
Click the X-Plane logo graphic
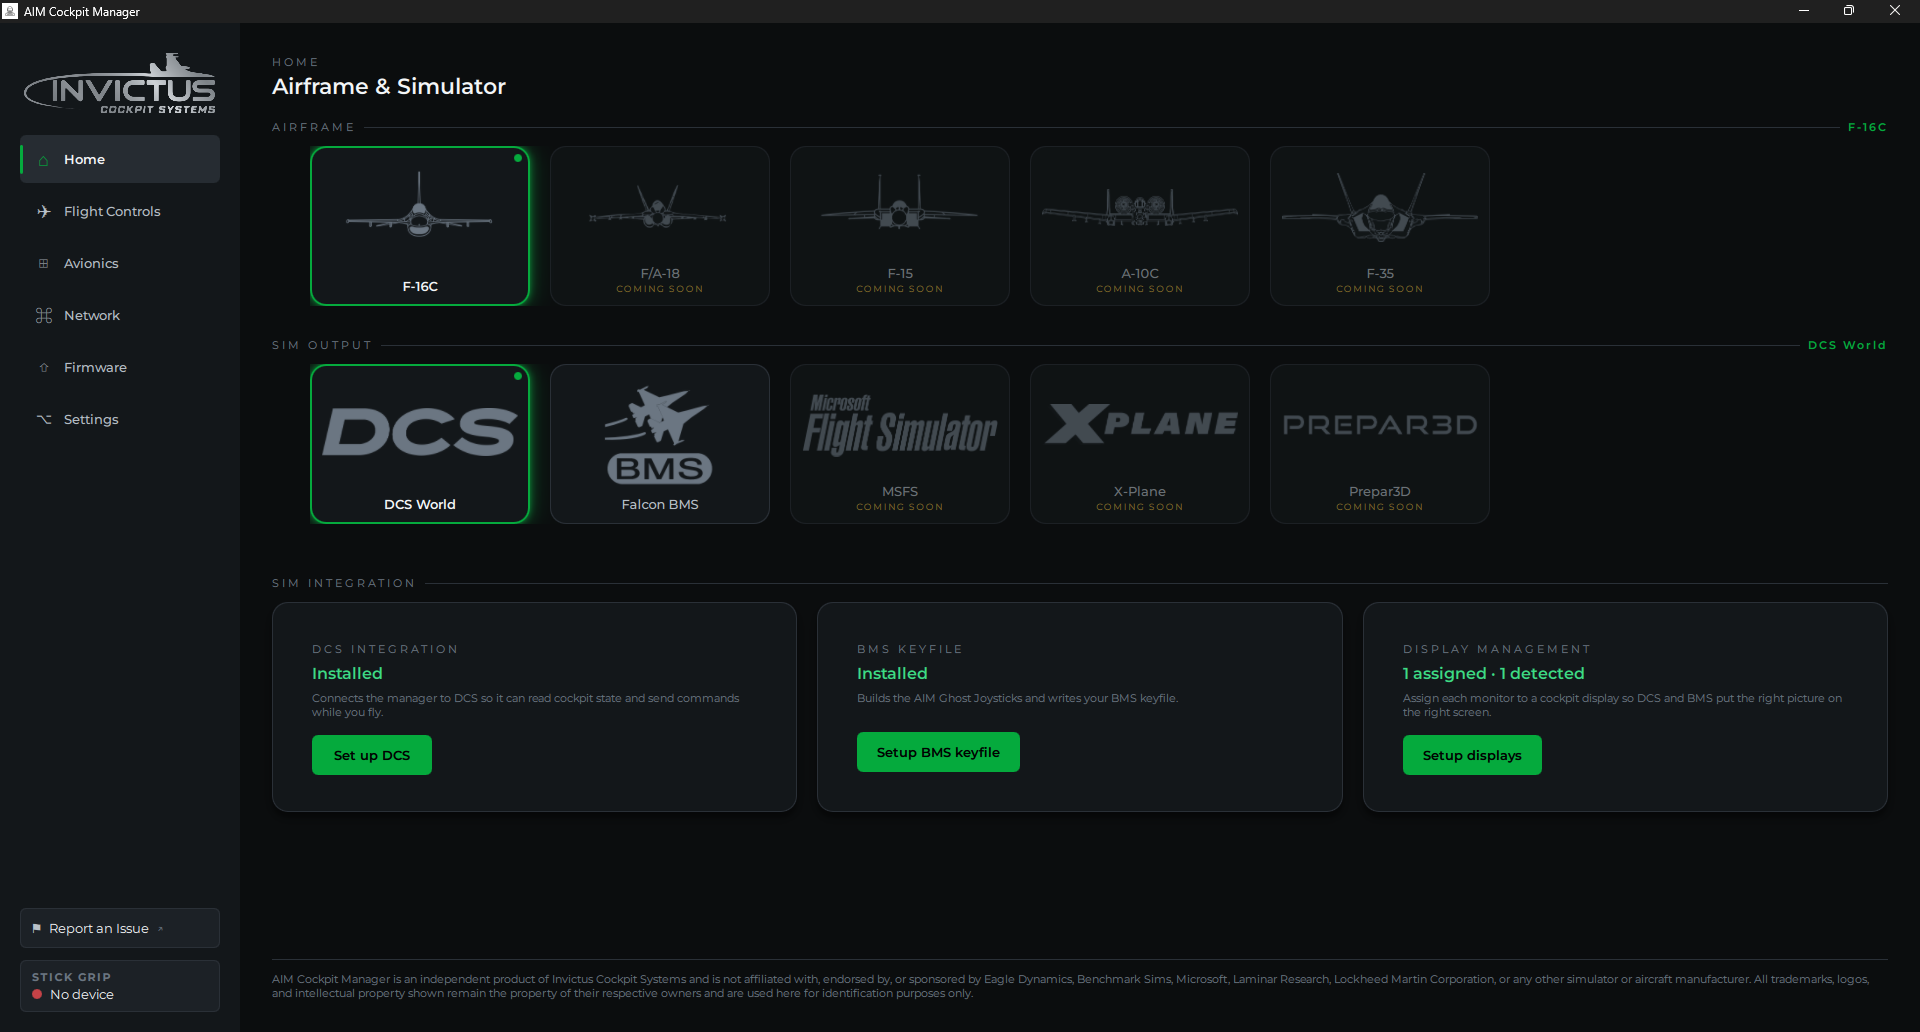(x=1141, y=424)
